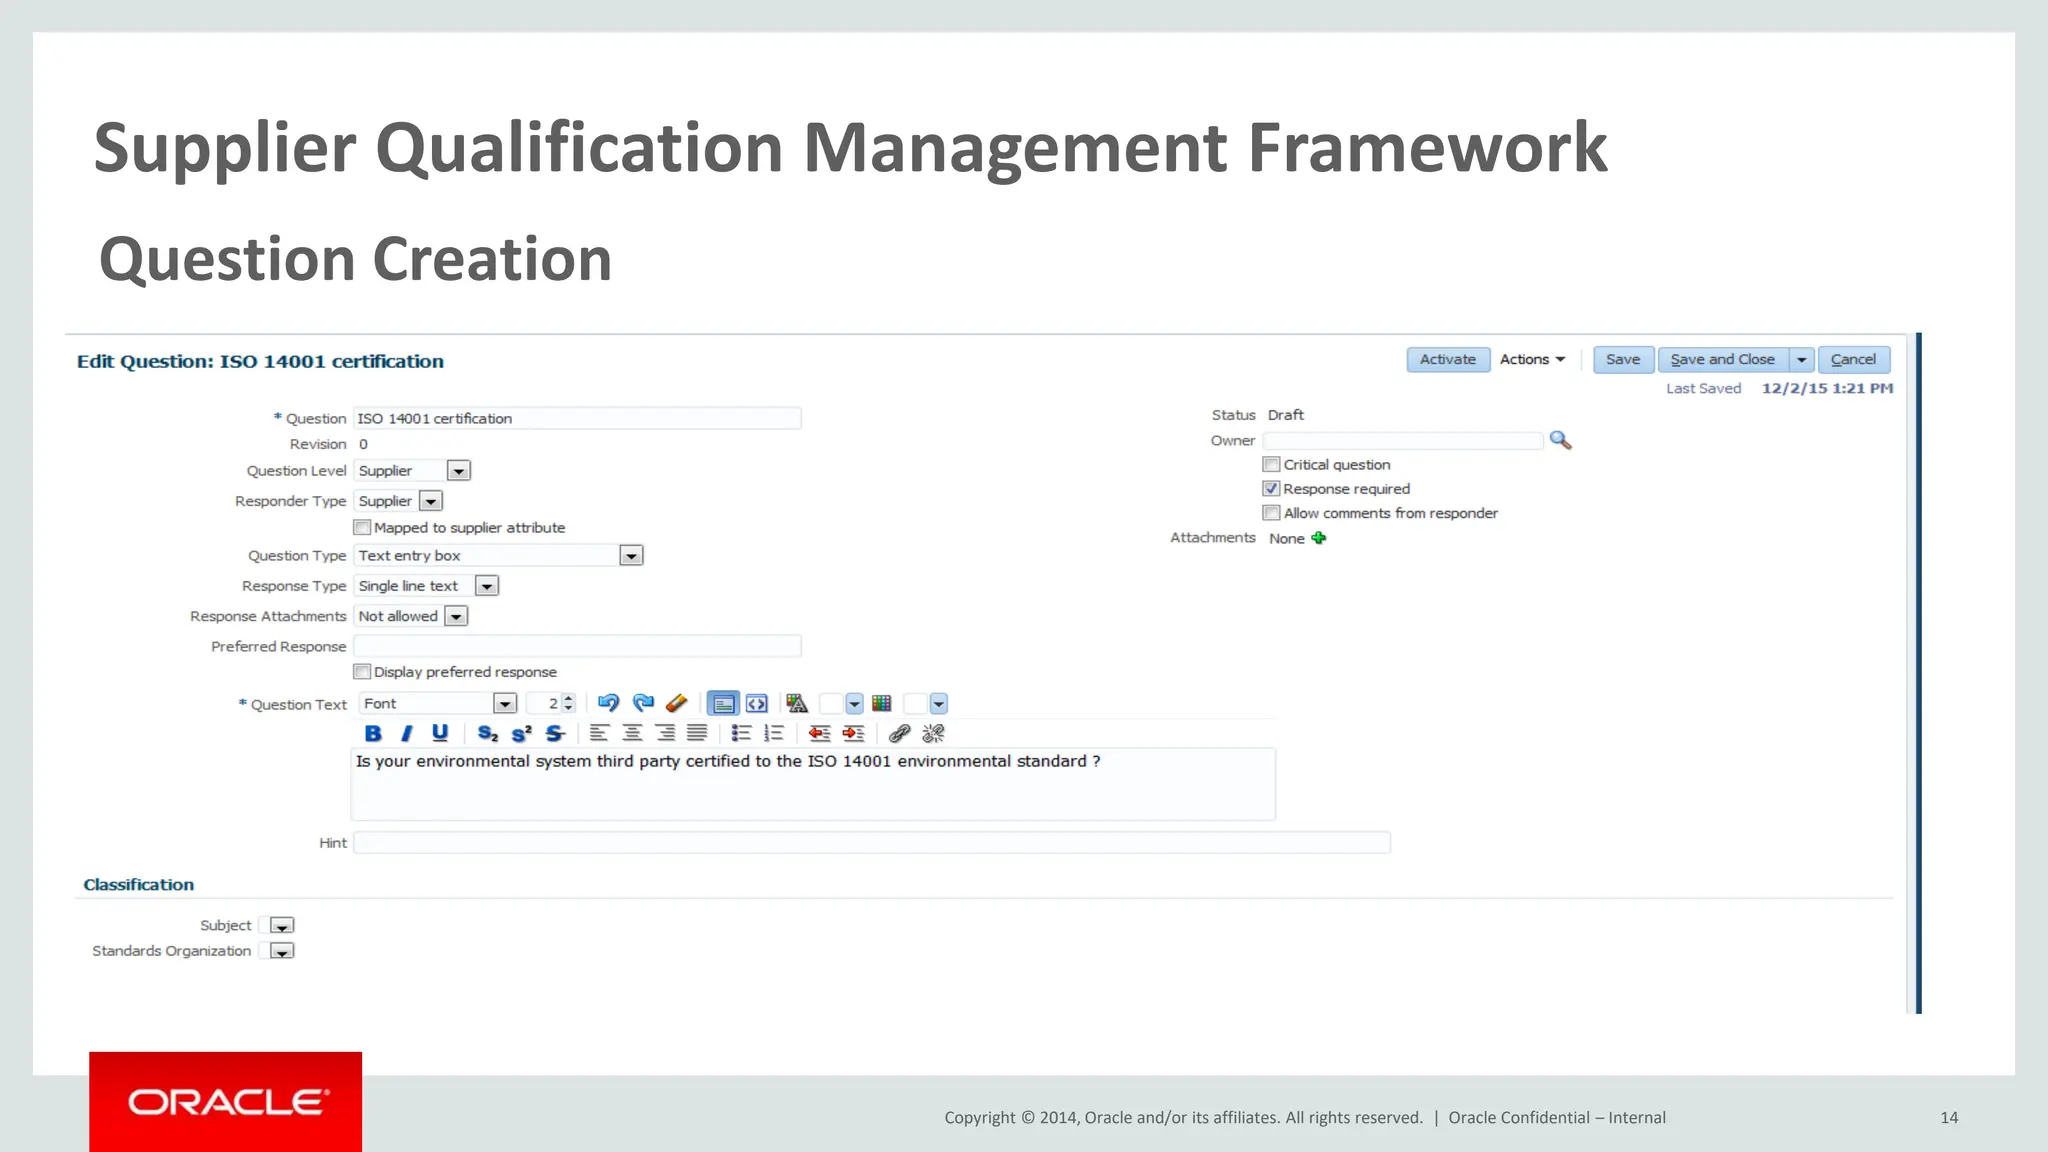Click the Save button

1623,360
